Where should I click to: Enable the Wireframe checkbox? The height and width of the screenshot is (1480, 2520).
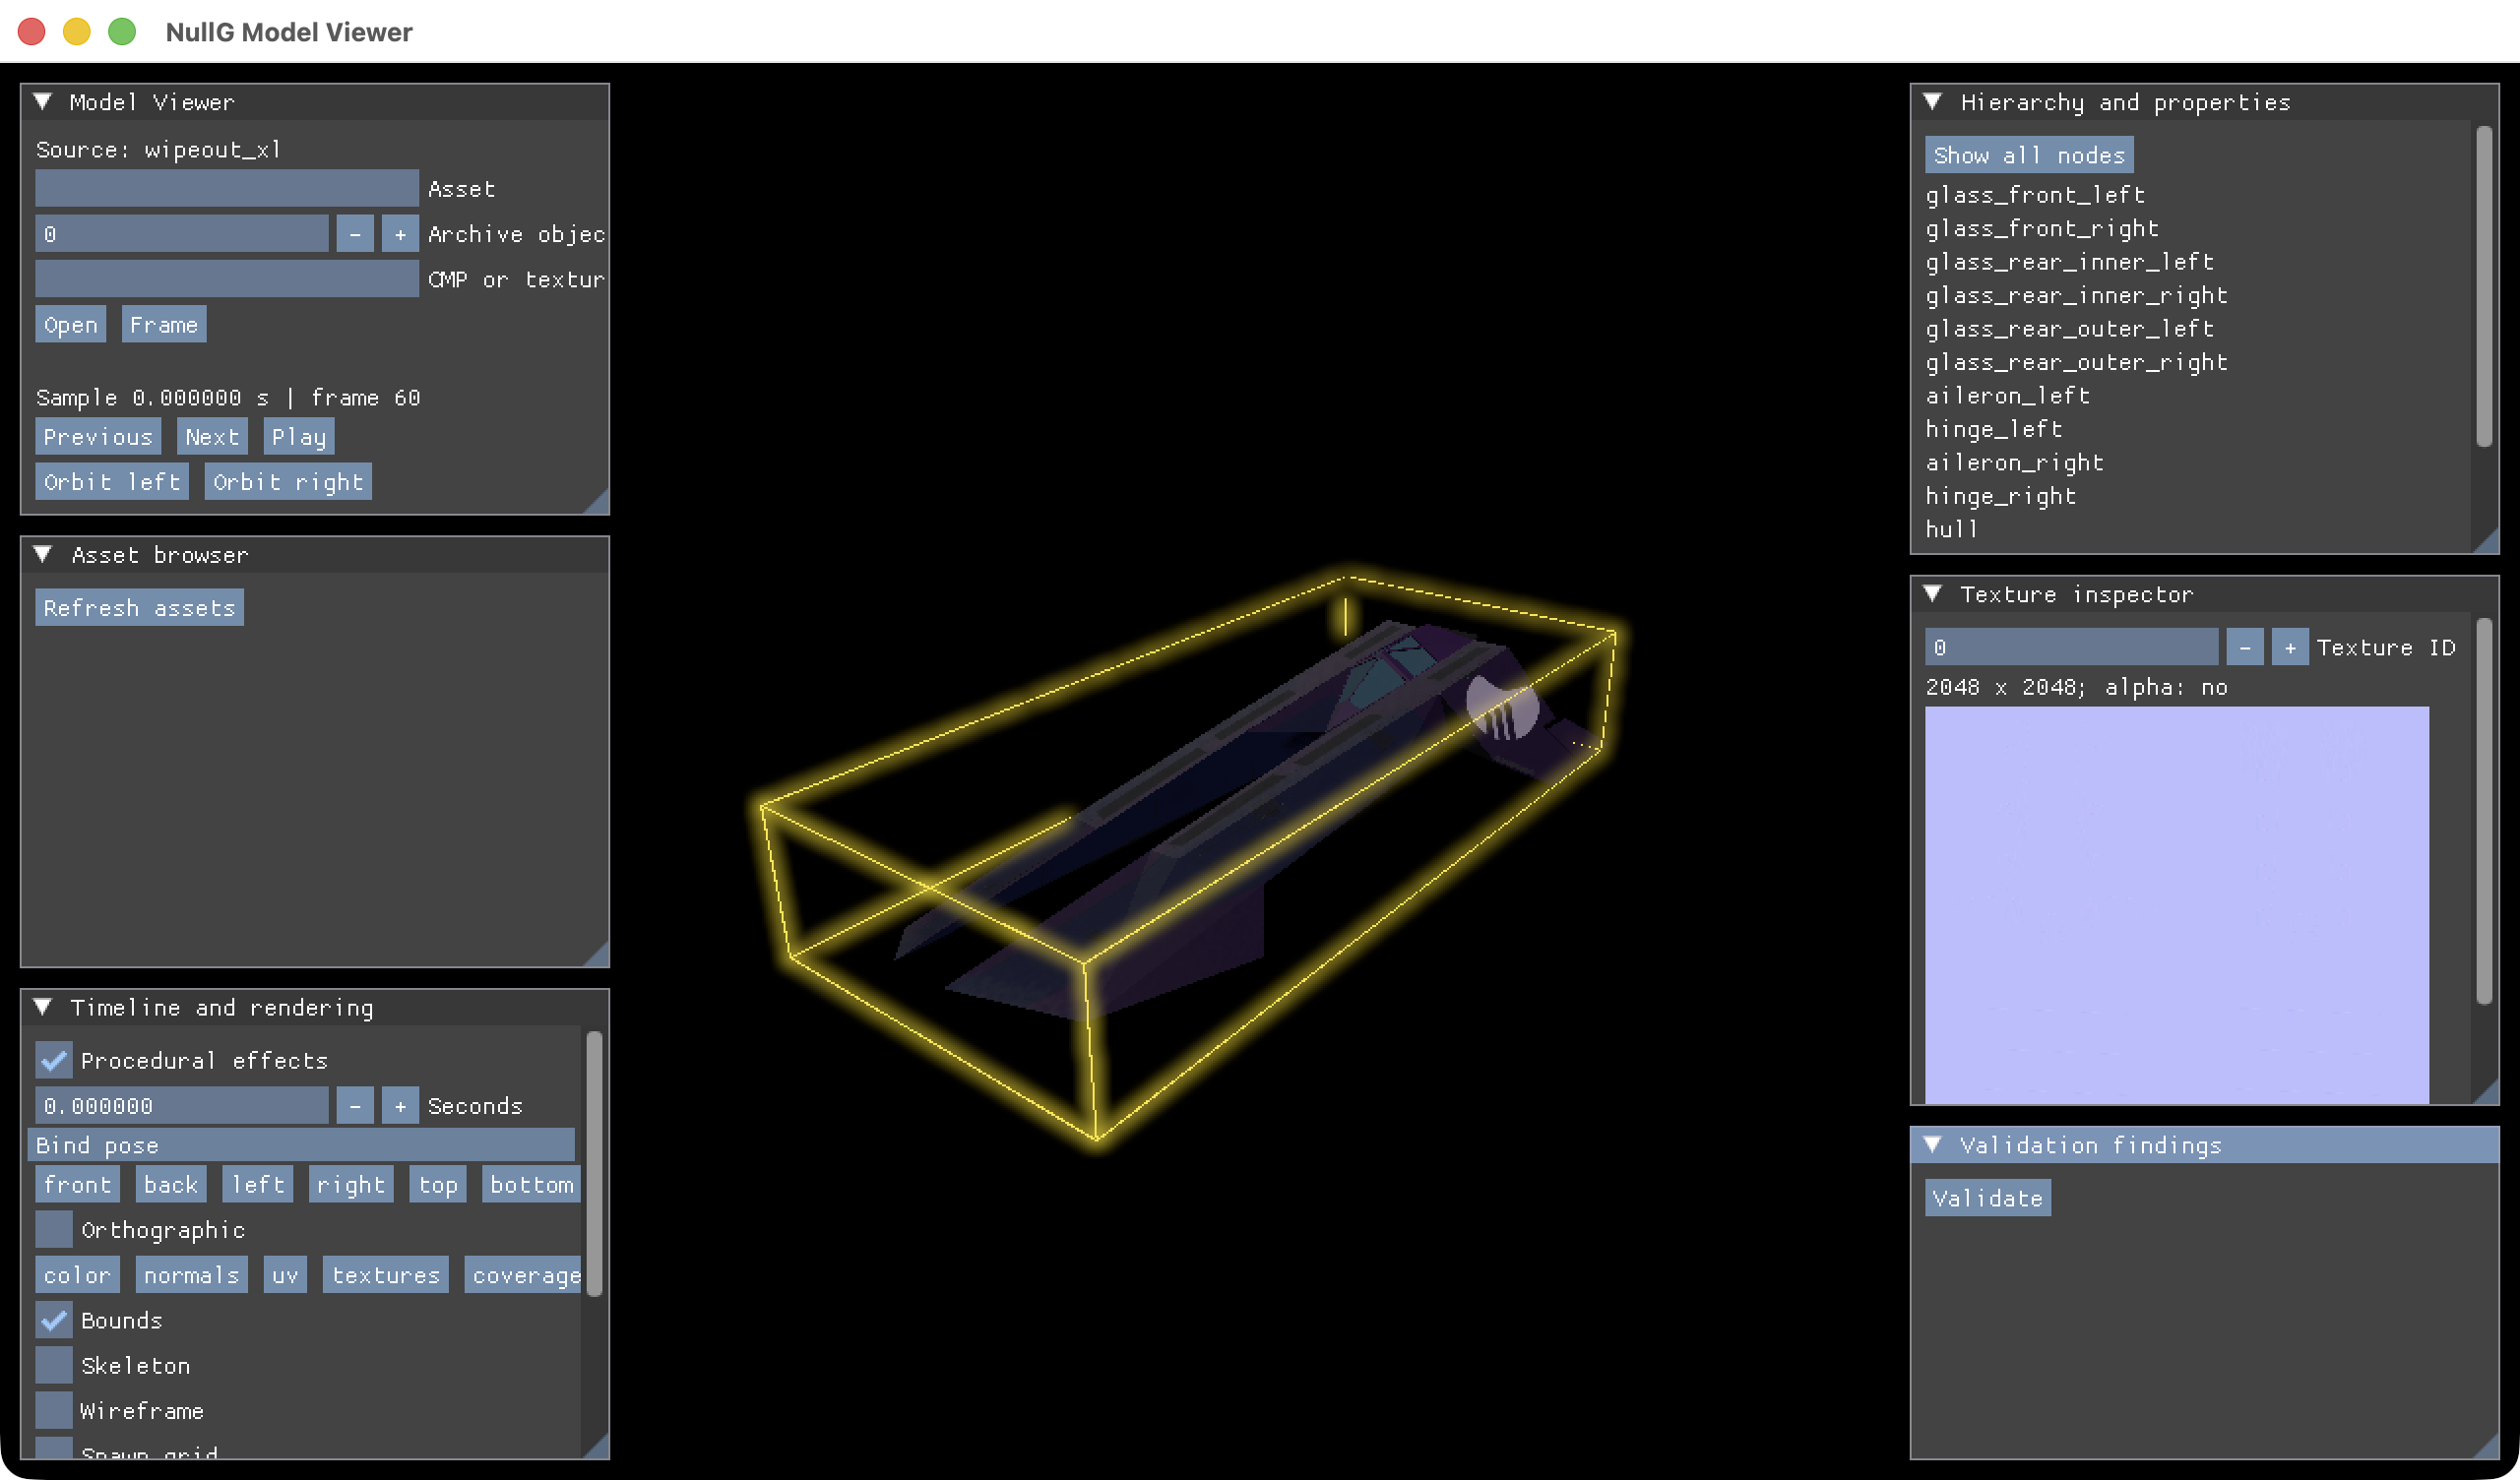tap(54, 1411)
